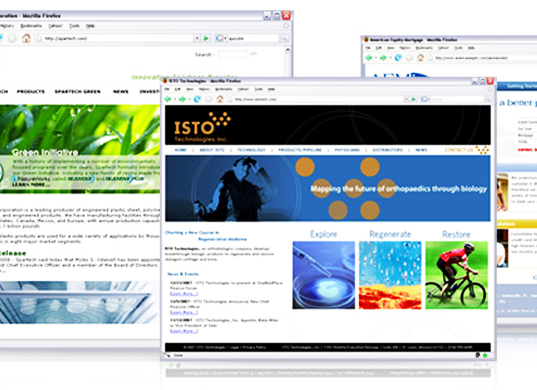
Task: Click the Spartech site Search input field
Action: pos(233,54)
